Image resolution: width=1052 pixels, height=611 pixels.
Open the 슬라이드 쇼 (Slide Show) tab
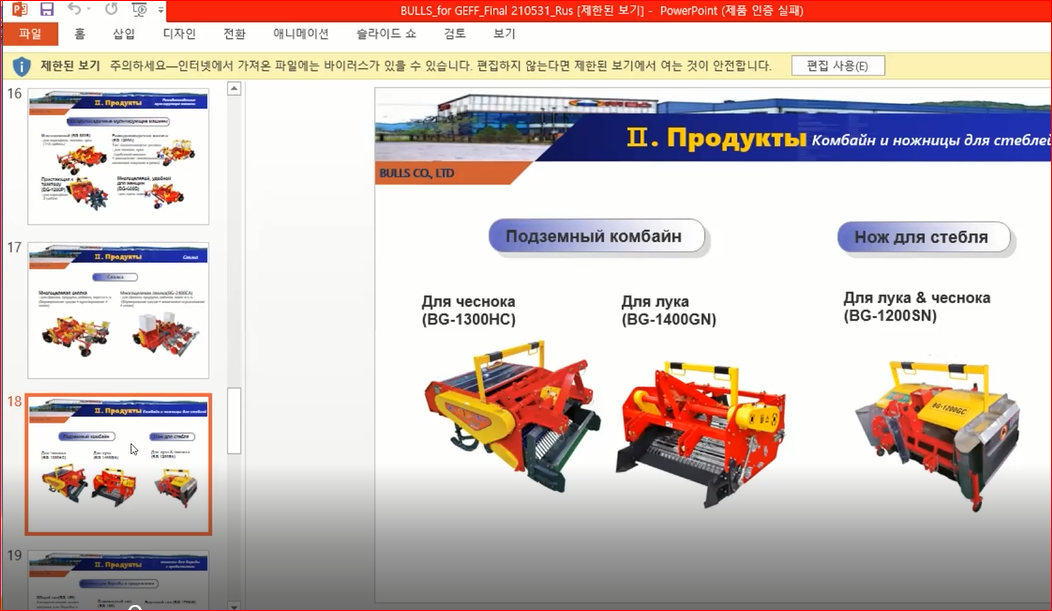386,34
